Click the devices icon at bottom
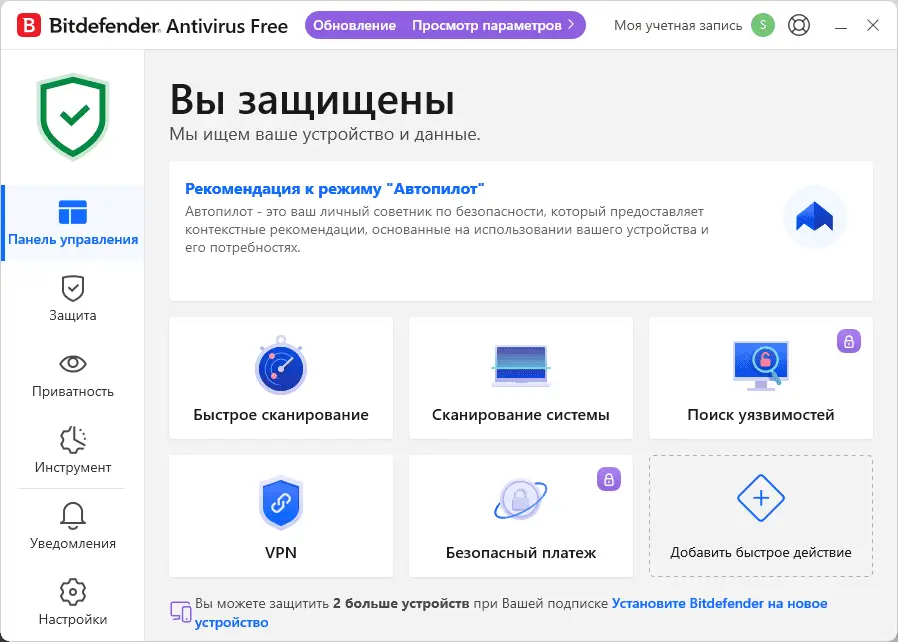The height and width of the screenshot is (642, 898). click(x=180, y=612)
